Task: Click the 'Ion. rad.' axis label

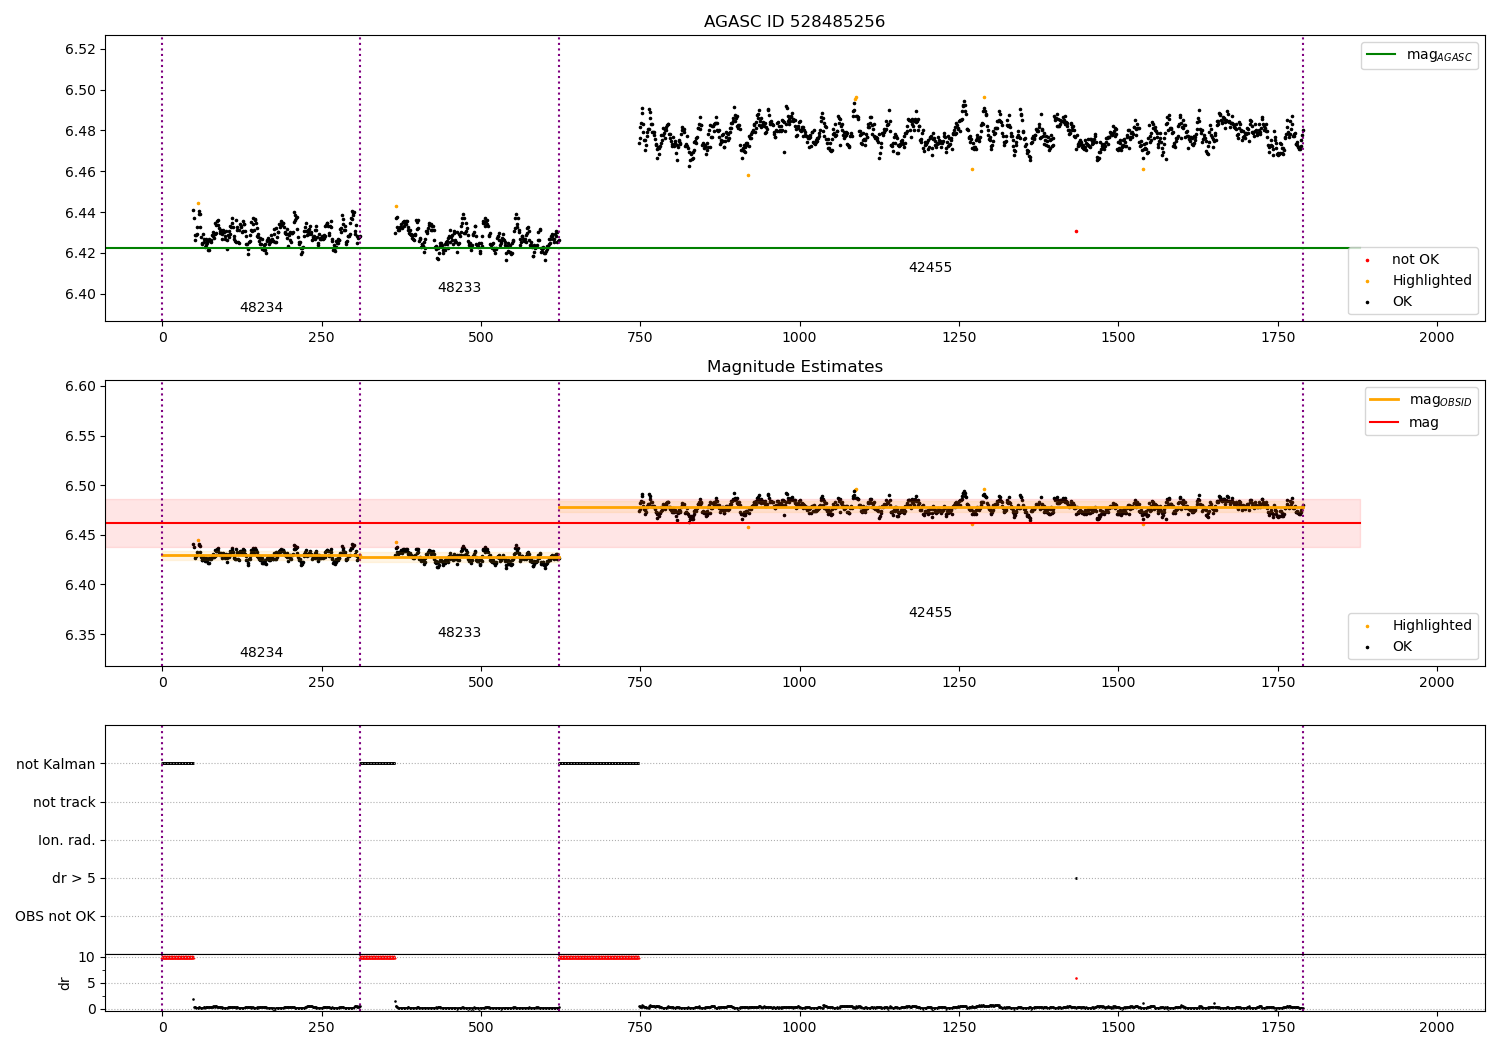Action: pos(67,841)
